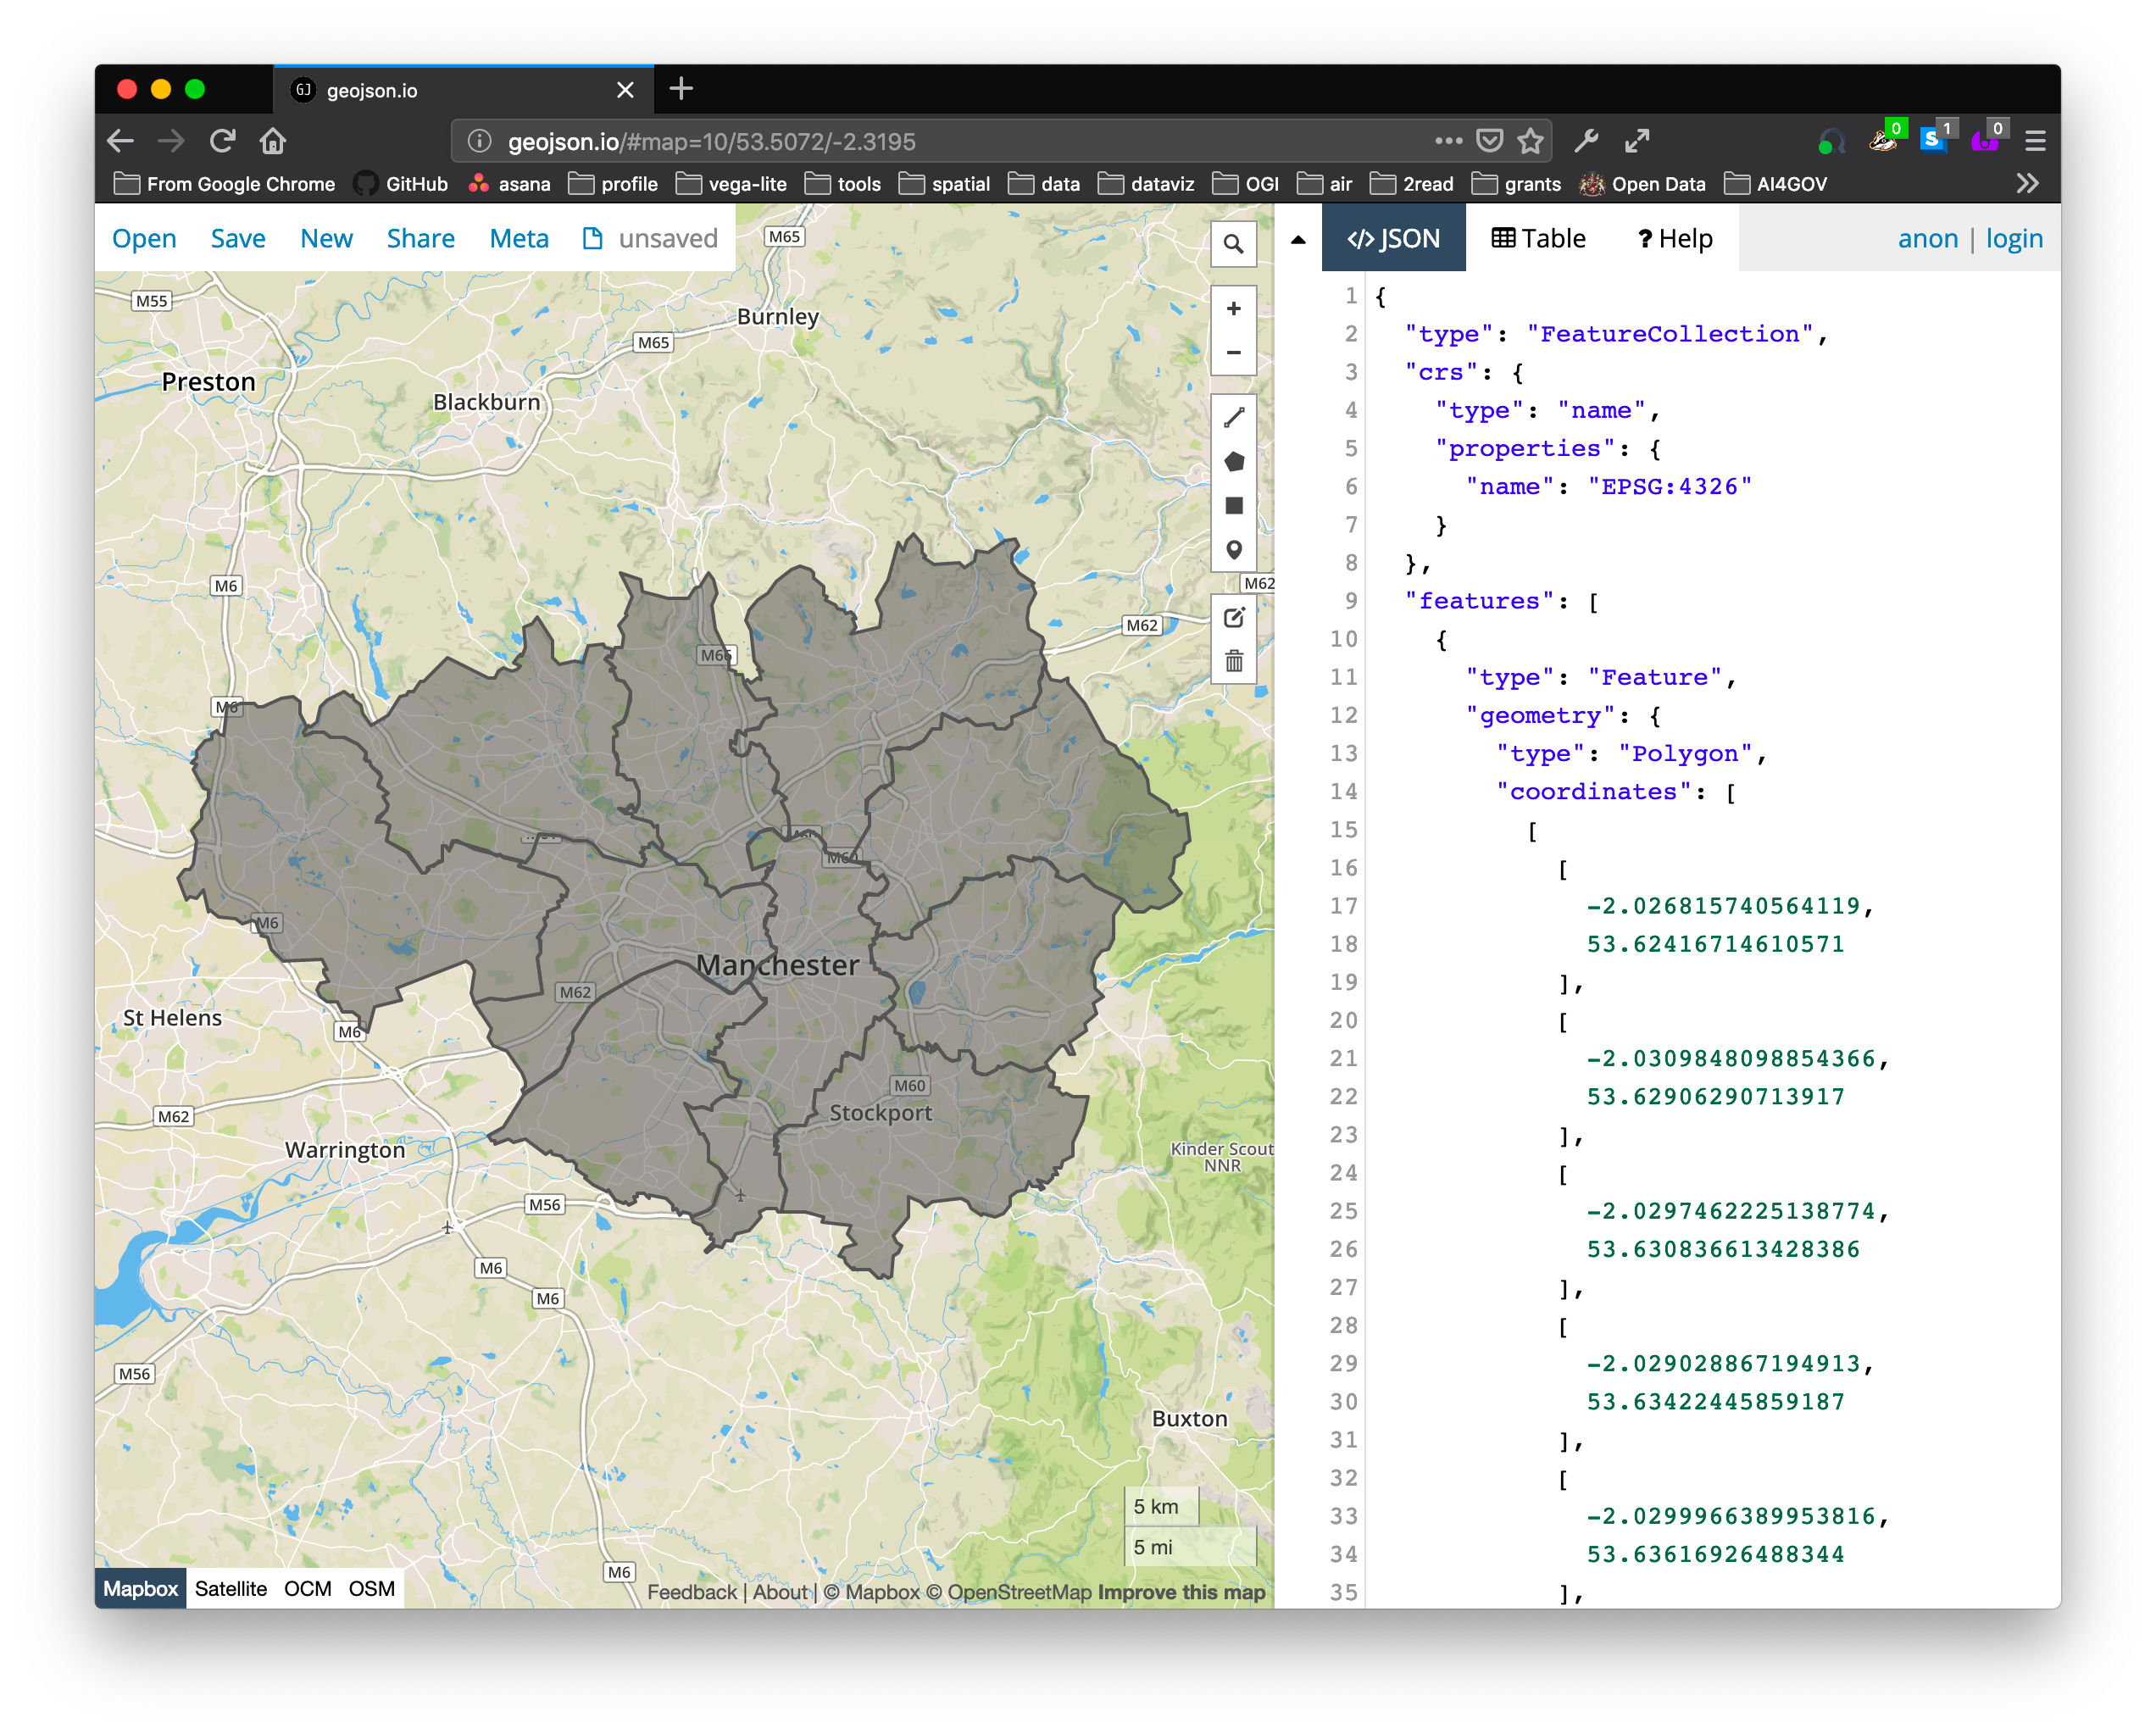Collapse the JSON side panel arrow
The width and height of the screenshot is (2156, 1734).
click(1297, 239)
